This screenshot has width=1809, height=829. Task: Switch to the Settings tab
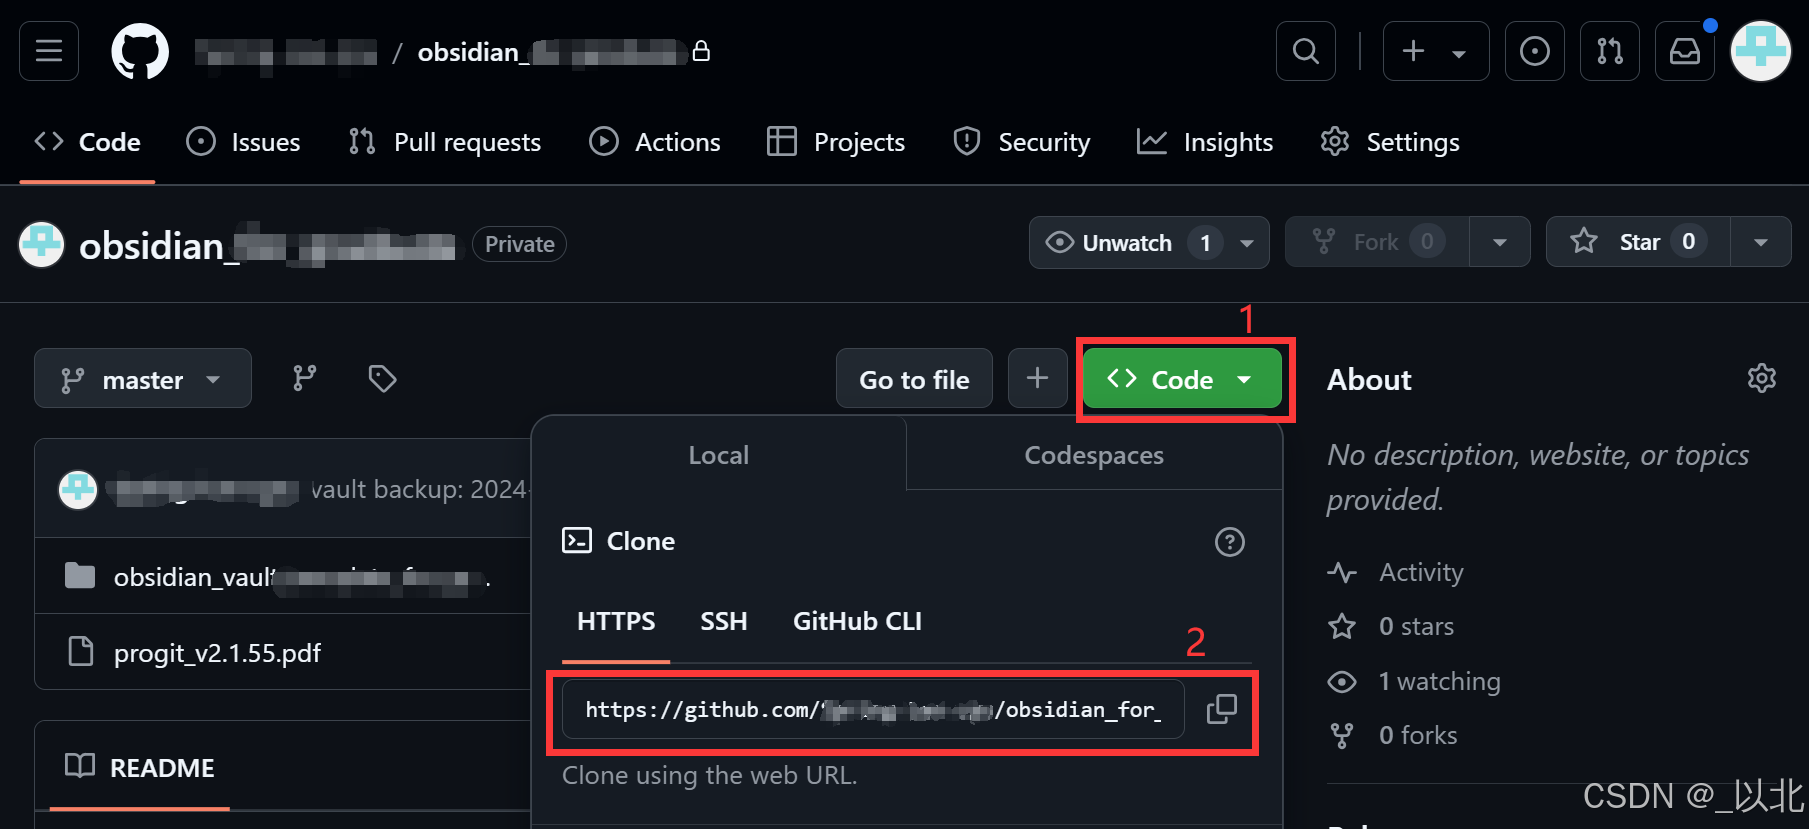point(1390,142)
